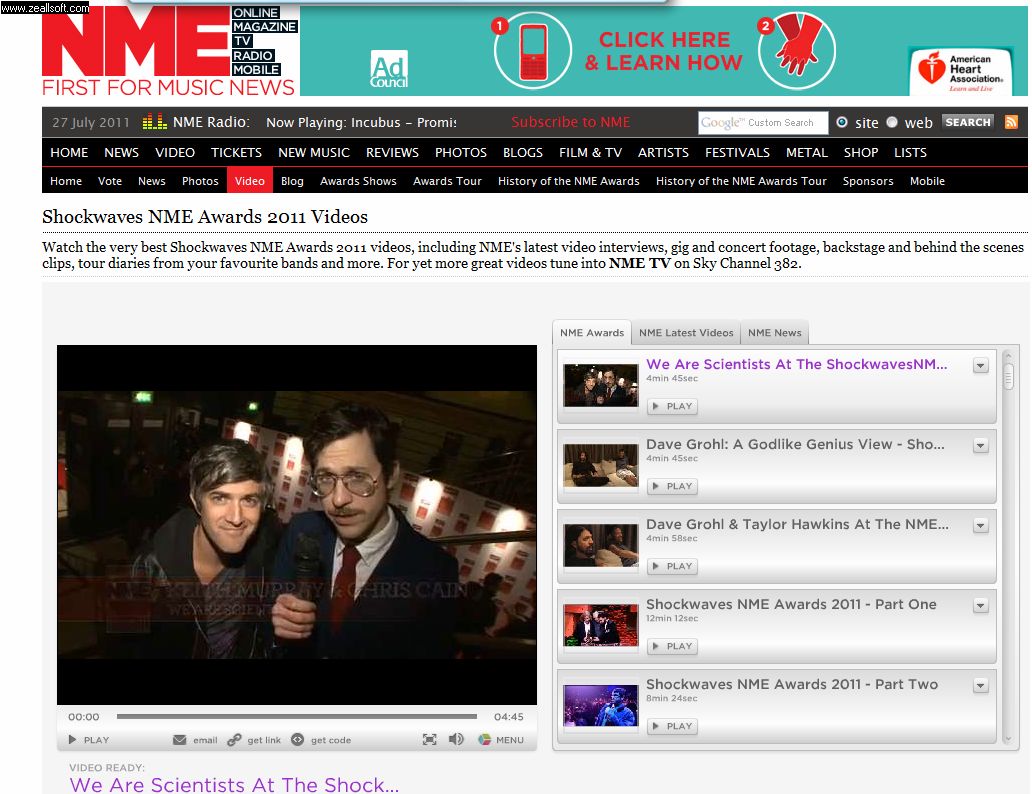Image resolution: width=1032 pixels, height=794 pixels.
Task: Open the REVIEWS menu item
Action: pos(392,153)
